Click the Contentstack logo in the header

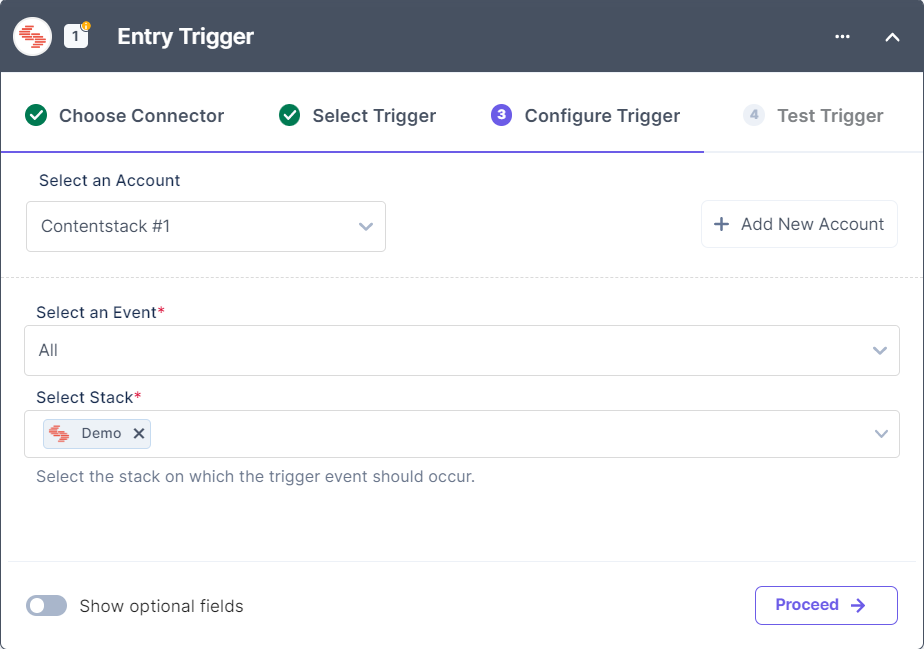pos(31,36)
